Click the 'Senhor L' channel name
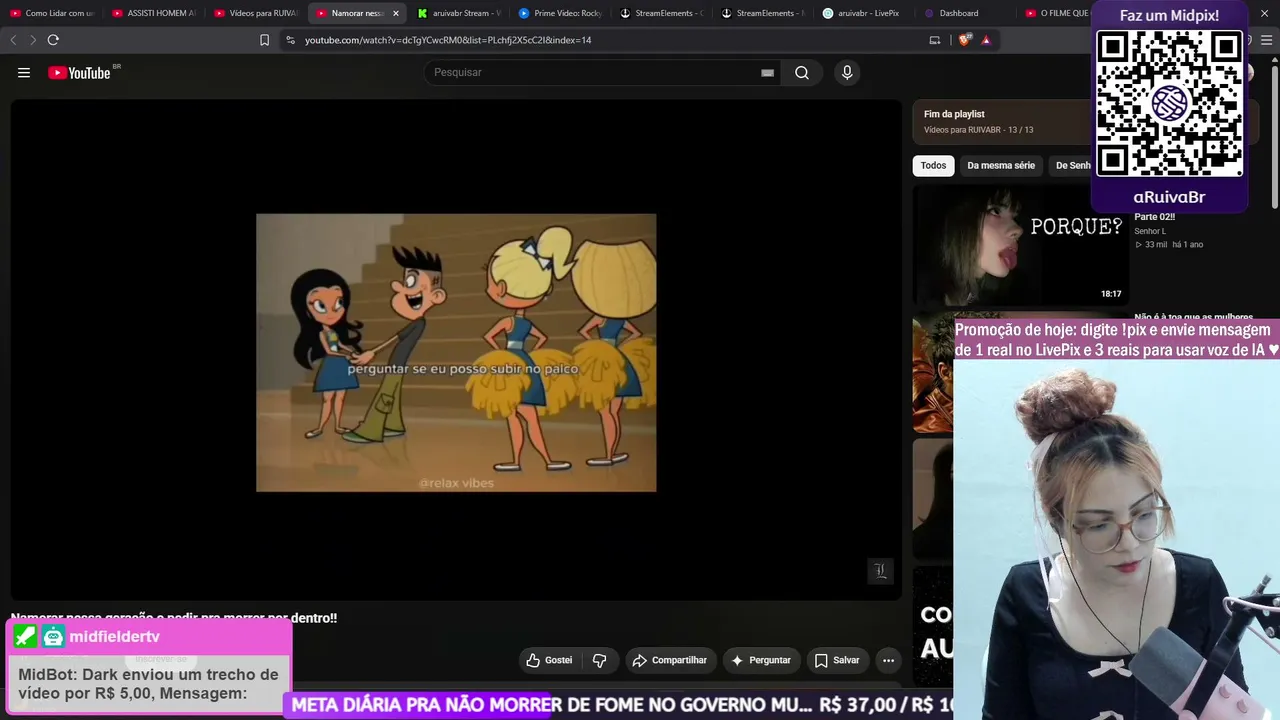1280x720 pixels. (x=1150, y=231)
